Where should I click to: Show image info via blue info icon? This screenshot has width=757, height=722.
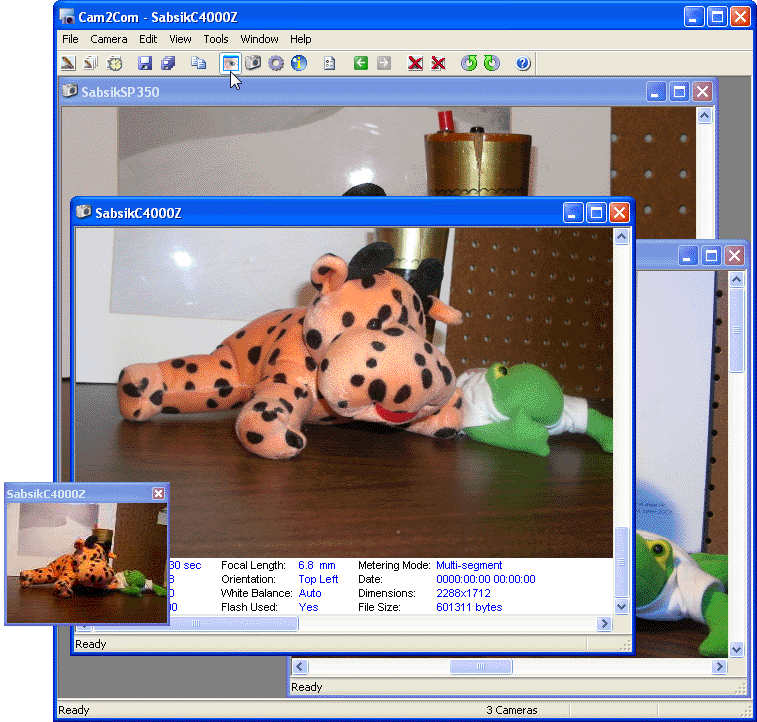(x=298, y=63)
